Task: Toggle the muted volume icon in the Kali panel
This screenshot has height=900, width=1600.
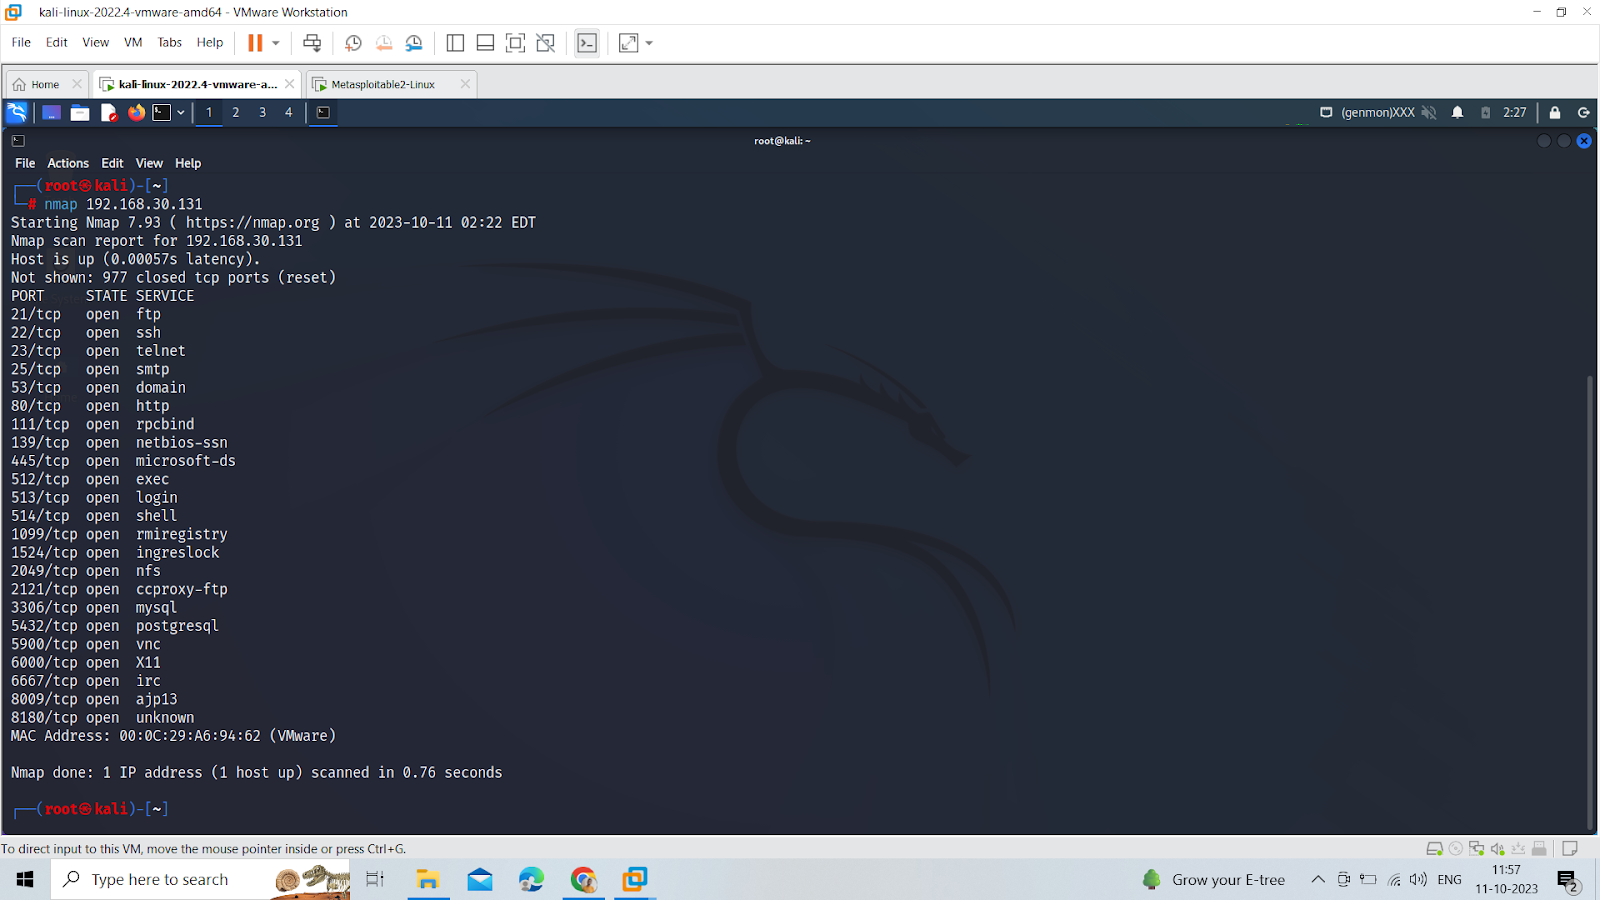Action: point(1429,113)
